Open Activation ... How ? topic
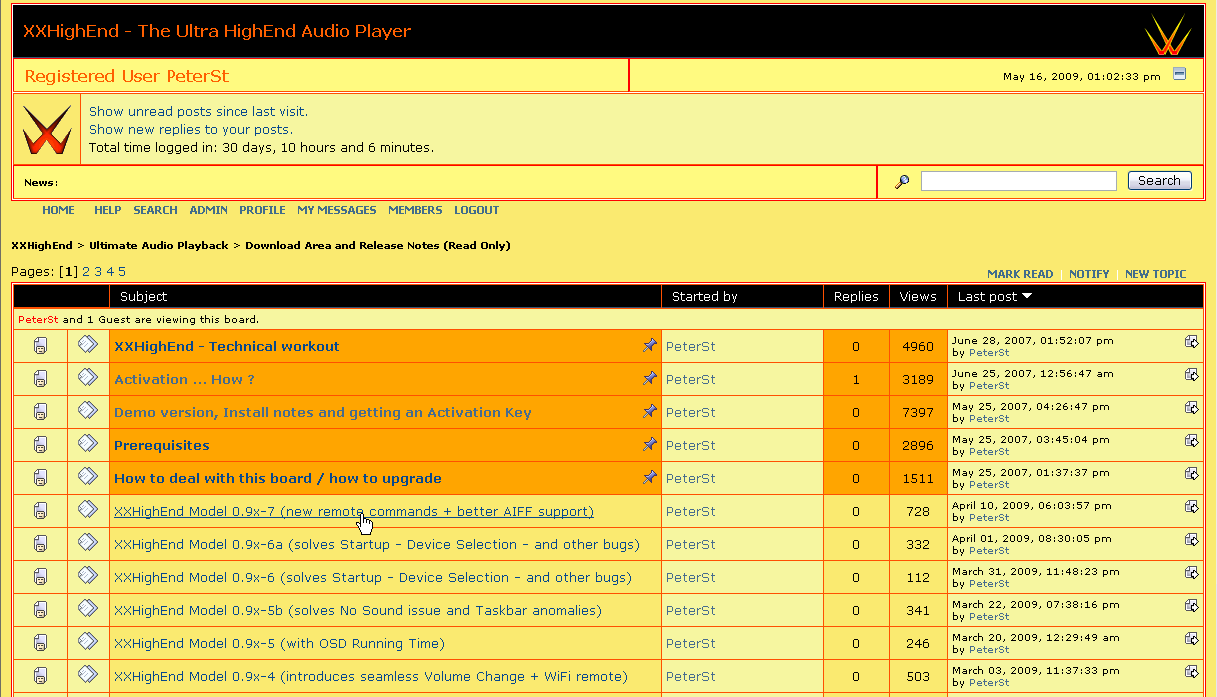This screenshot has height=697, width=1217. [184, 380]
